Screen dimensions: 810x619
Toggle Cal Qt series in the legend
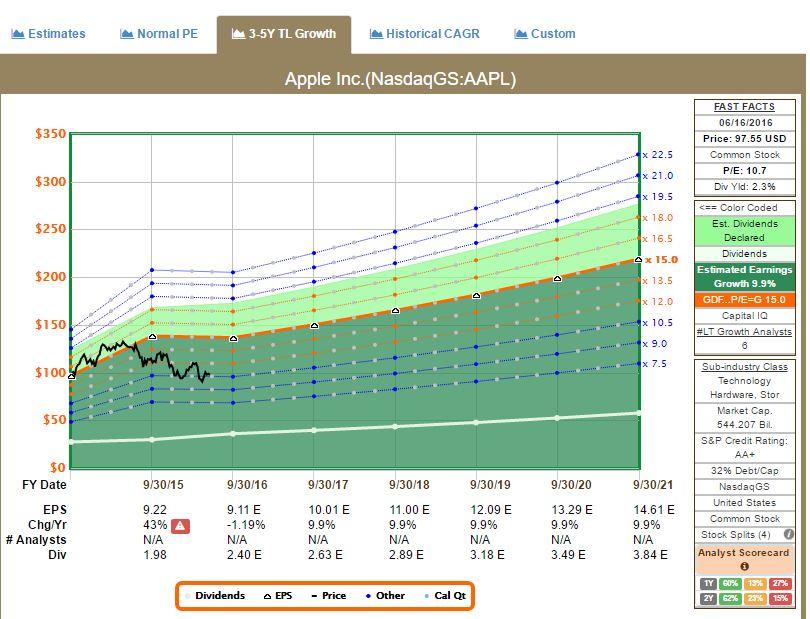(x=445, y=596)
